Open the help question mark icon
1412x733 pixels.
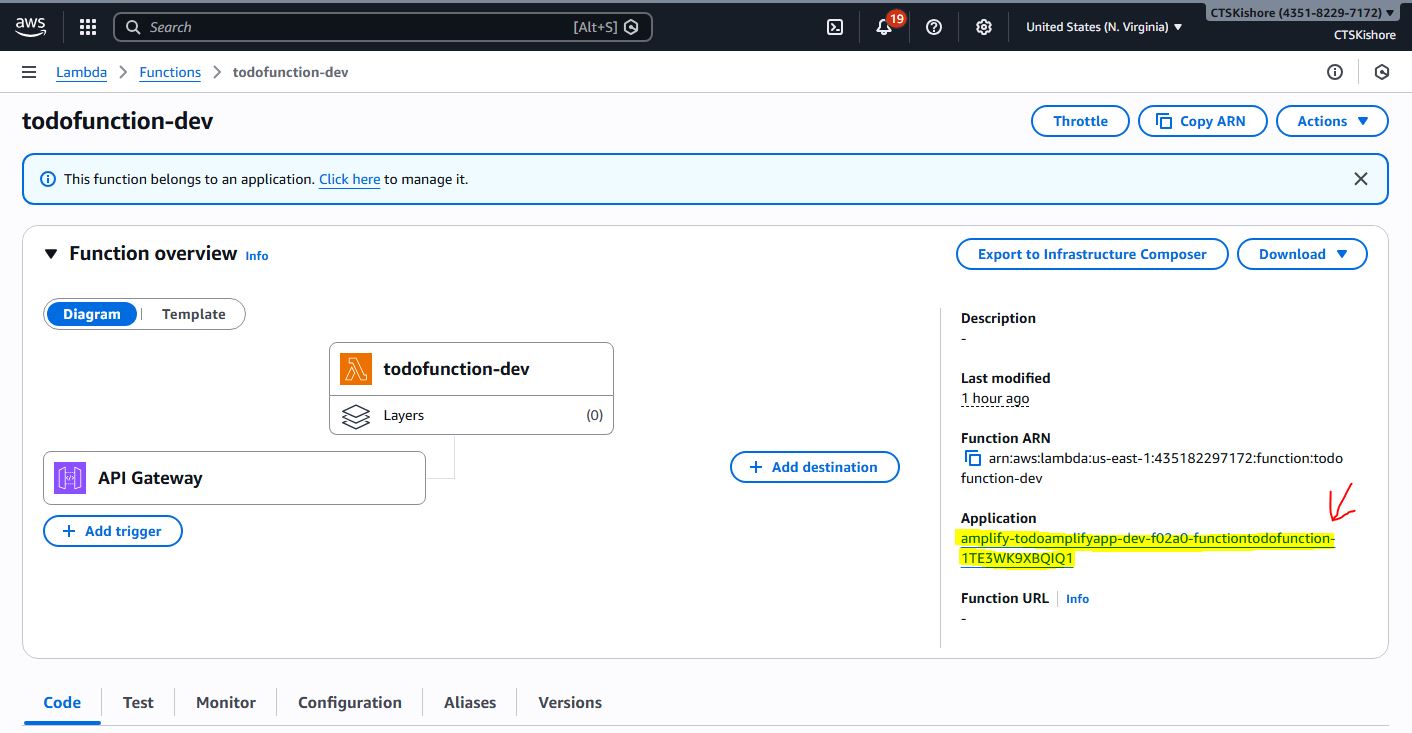click(934, 27)
